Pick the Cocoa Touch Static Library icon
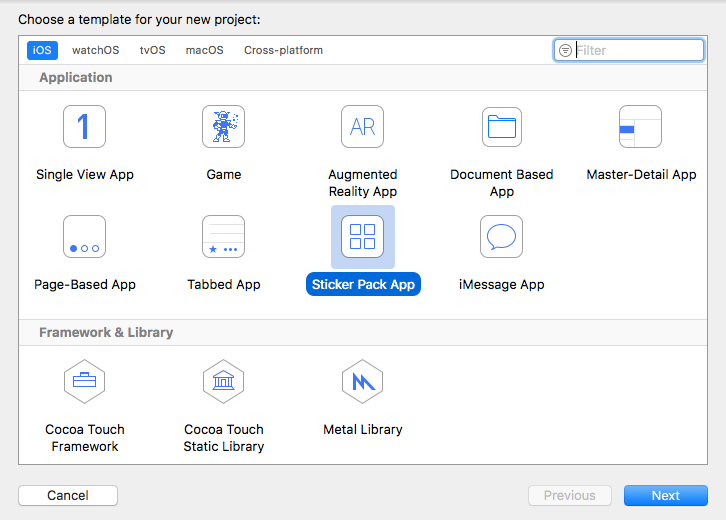 click(x=224, y=382)
